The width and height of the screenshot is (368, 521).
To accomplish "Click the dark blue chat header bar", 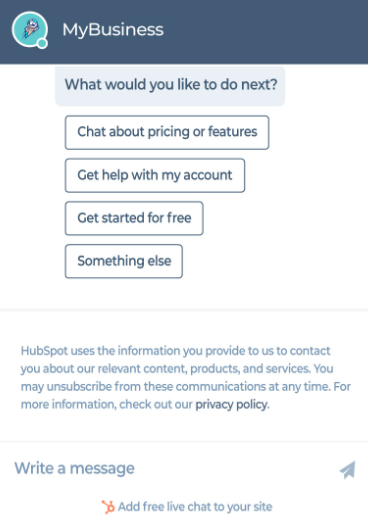I will 184,32.
